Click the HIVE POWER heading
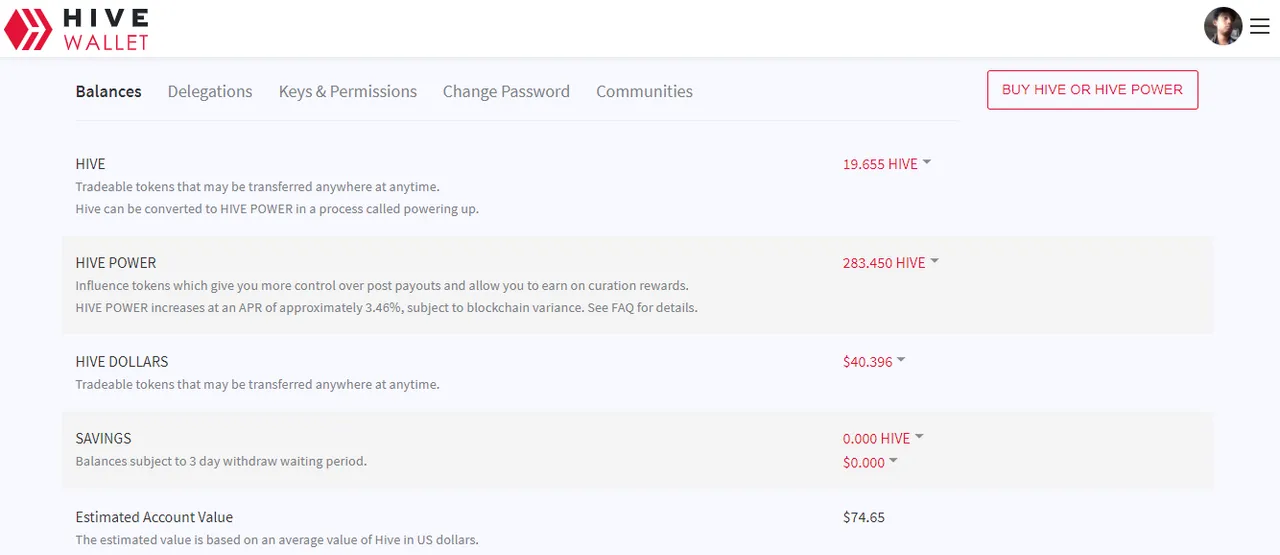Image resolution: width=1280 pixels, height=555 pixels. coord(116,263)
